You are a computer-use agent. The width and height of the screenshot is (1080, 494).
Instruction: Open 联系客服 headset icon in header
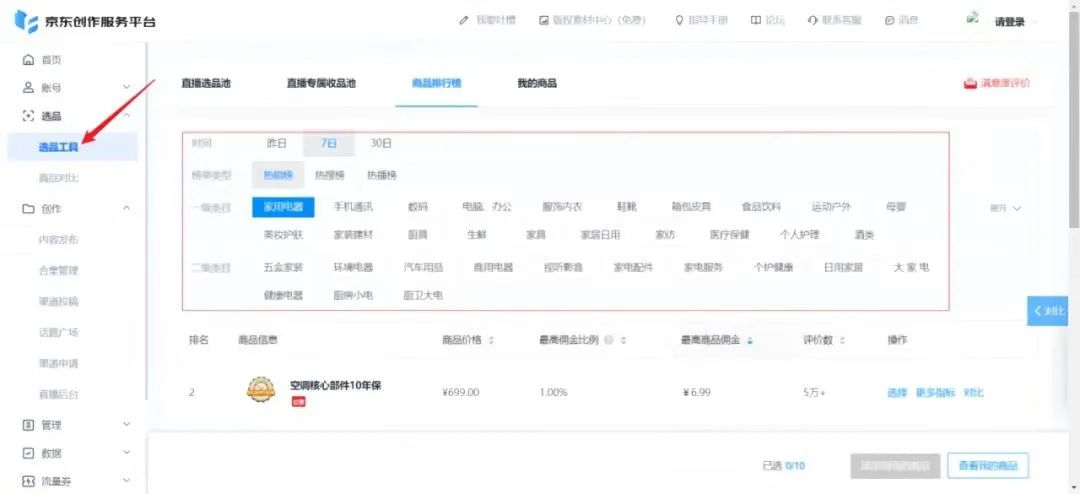click(x=812, y=21)
